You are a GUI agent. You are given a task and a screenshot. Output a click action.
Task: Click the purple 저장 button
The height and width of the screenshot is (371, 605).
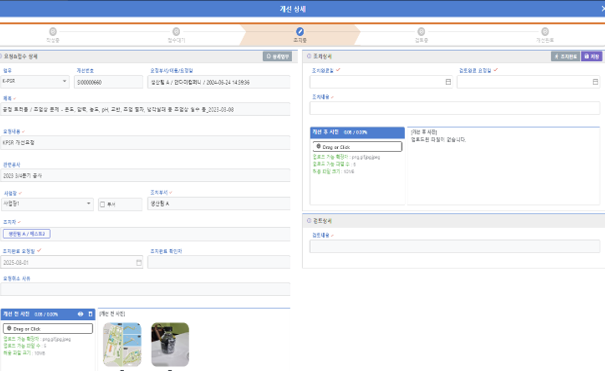pos(591,56)
